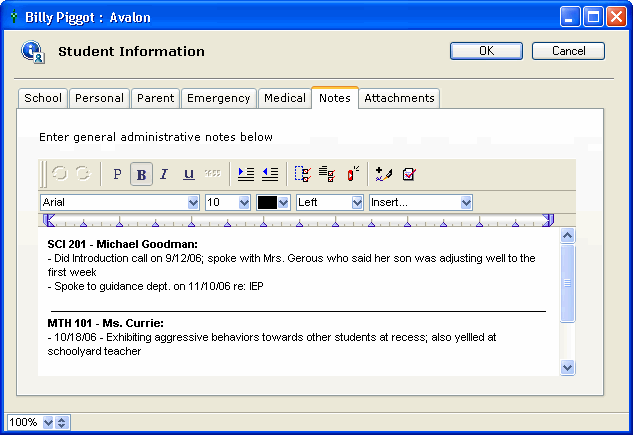Click the undo arrow icon
This screenshot has height=435, width=633.
pyautogui.click(x=59, y=174)
